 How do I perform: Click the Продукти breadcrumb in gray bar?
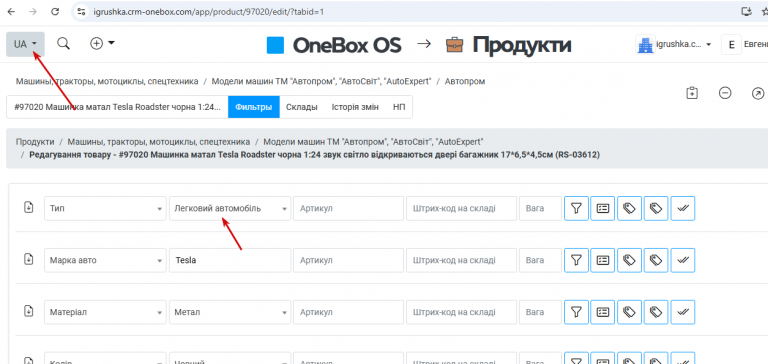pyautogui.click(x=35, y=142)
